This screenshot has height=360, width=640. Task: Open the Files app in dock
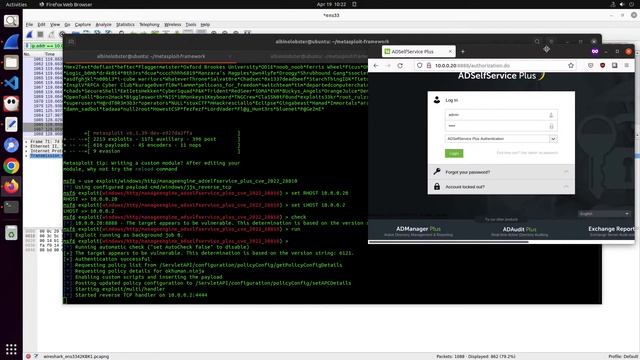tap(11, 62)
